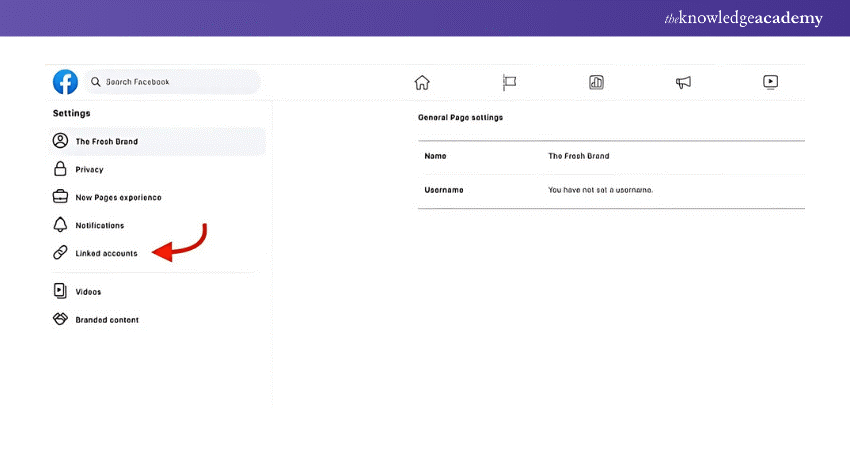The height and width of the screenshot is (450, 850).
Task: Click the Username row to set username
Action: [610, 189]
